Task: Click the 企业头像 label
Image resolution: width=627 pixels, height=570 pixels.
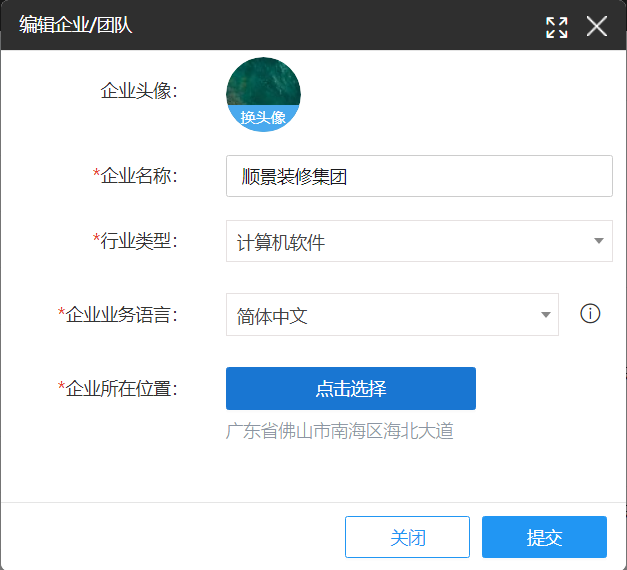Action: point(139,91)
